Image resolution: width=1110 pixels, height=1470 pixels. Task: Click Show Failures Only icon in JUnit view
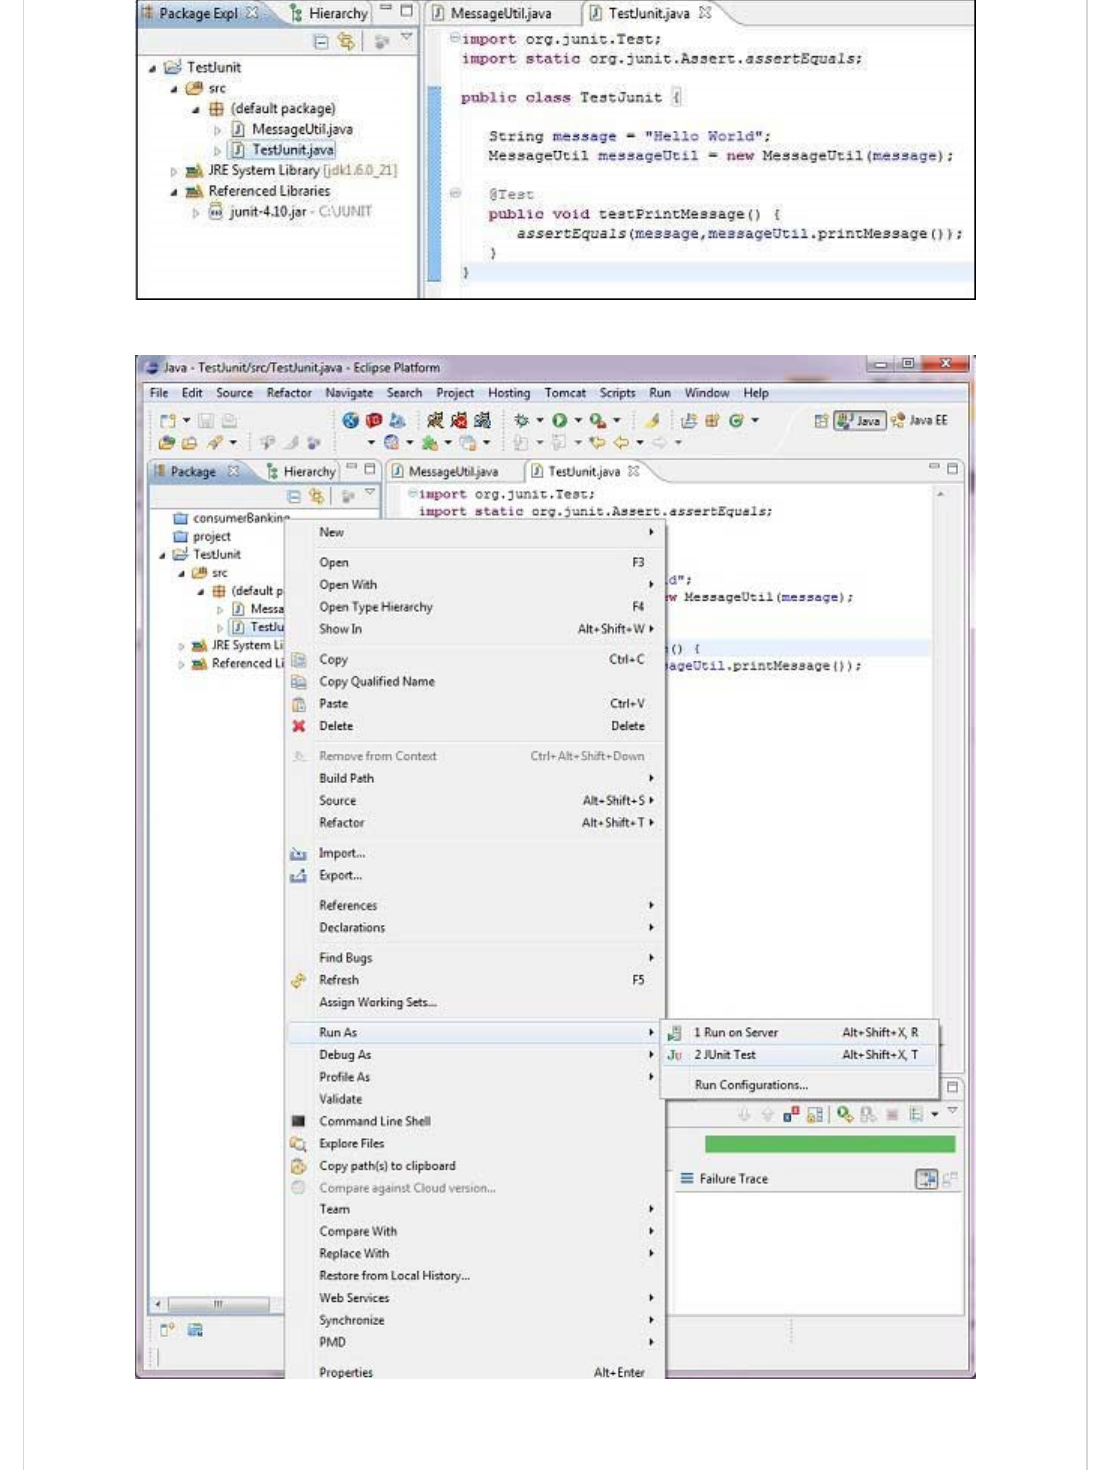click(x=791, y=1114)
